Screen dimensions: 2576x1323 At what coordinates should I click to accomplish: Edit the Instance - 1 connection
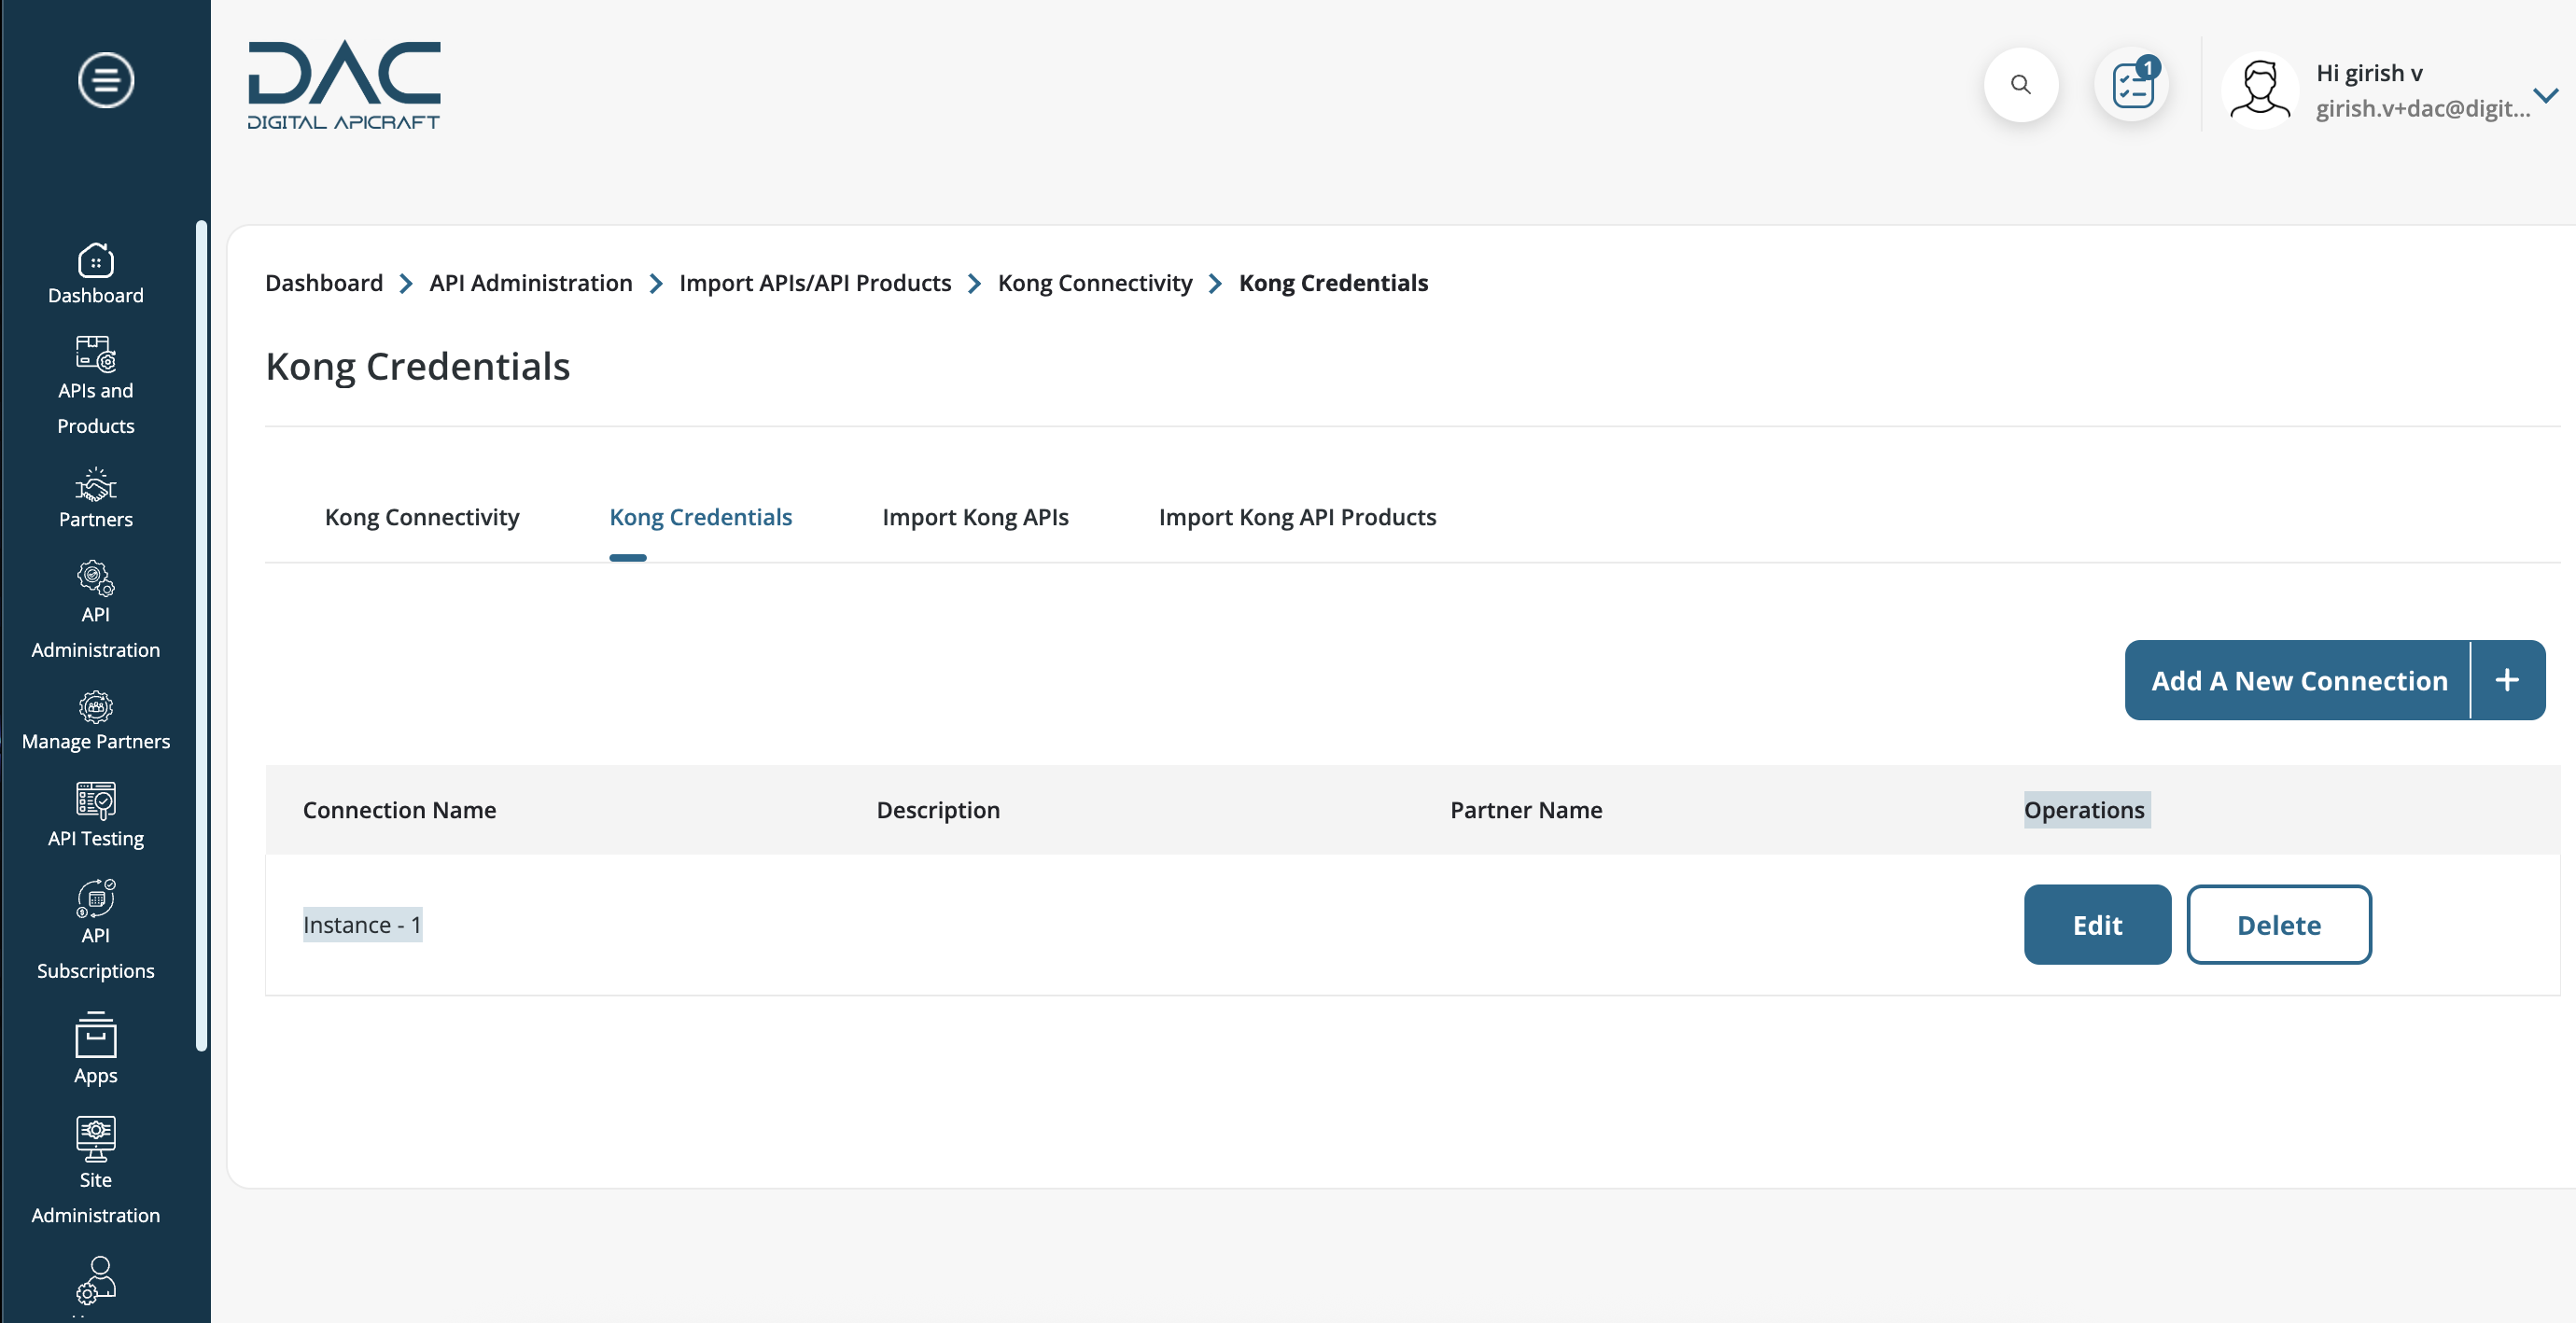[2097, 925]
